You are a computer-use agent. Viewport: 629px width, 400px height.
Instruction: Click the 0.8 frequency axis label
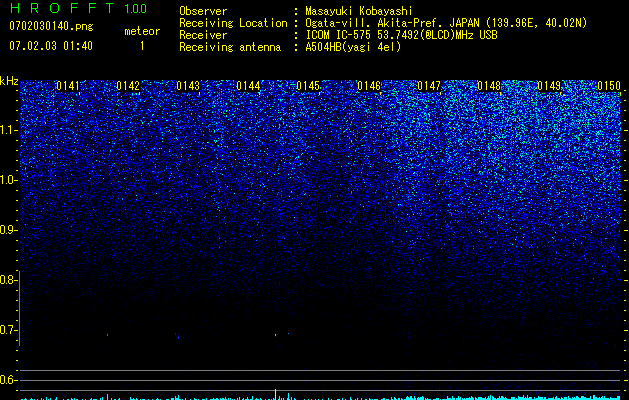8,280
